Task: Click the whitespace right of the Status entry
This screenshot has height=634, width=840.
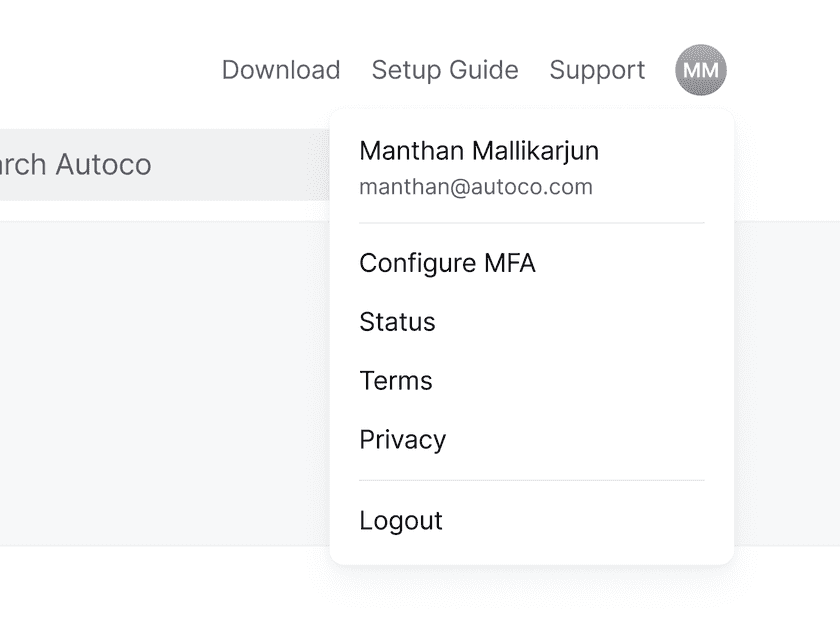Action: click(600, 322)
